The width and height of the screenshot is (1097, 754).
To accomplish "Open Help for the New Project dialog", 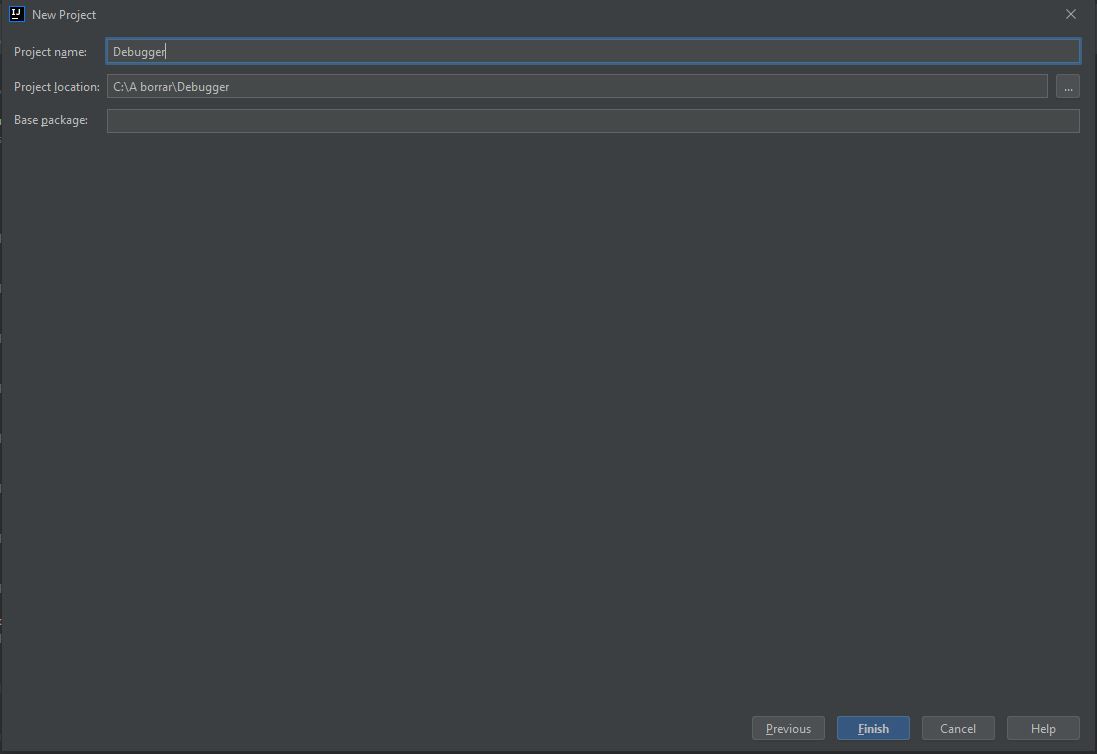I will tap(1043, 728).
